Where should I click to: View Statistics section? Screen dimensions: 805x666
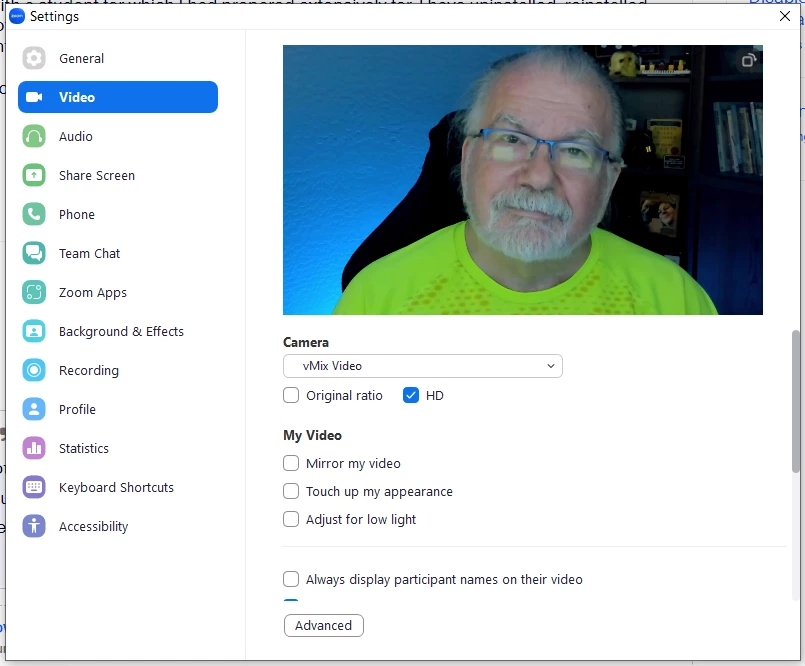coord(118,448)
